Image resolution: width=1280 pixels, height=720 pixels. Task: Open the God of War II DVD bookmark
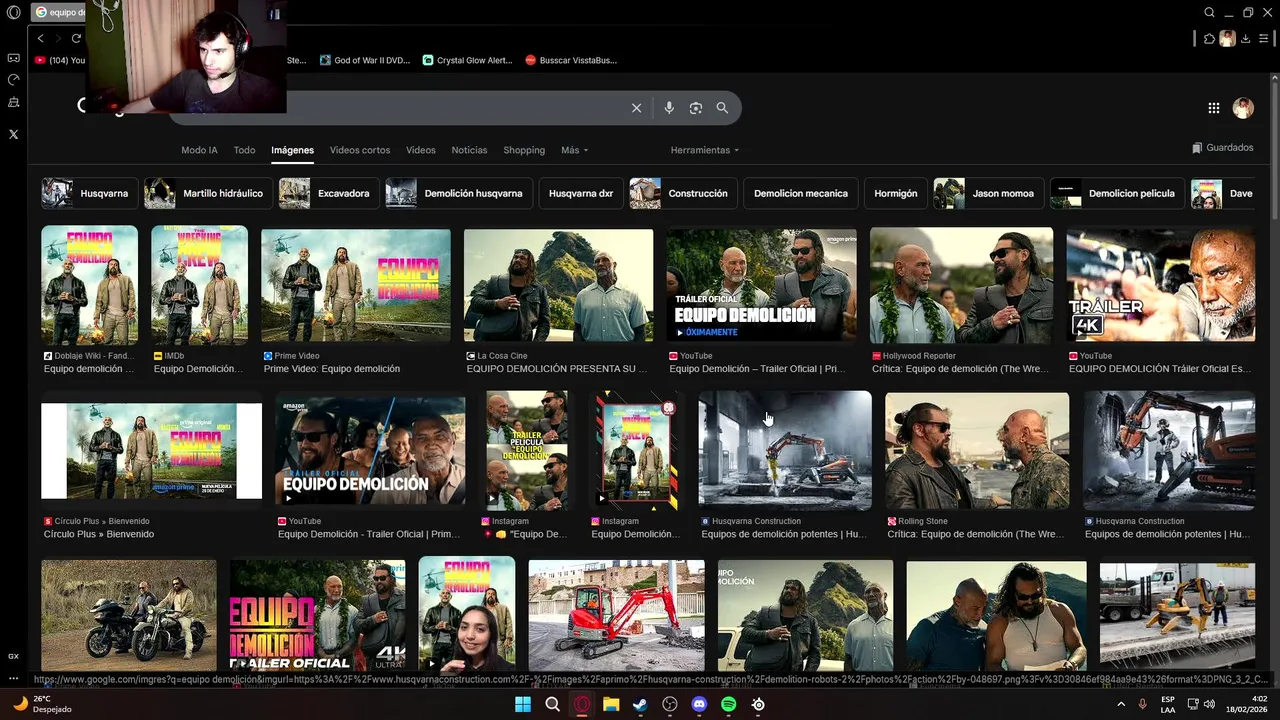365,60
